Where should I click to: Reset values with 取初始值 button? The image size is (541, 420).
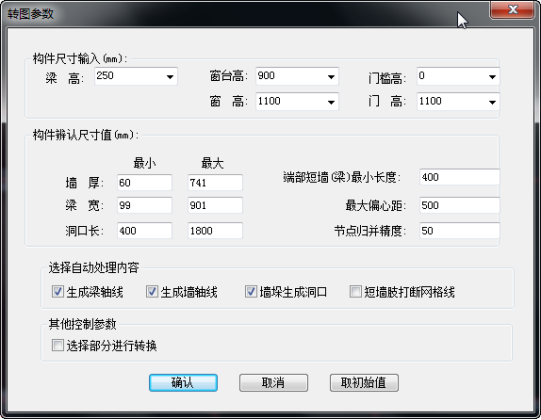pyautogui.click(x=364, y=383)
